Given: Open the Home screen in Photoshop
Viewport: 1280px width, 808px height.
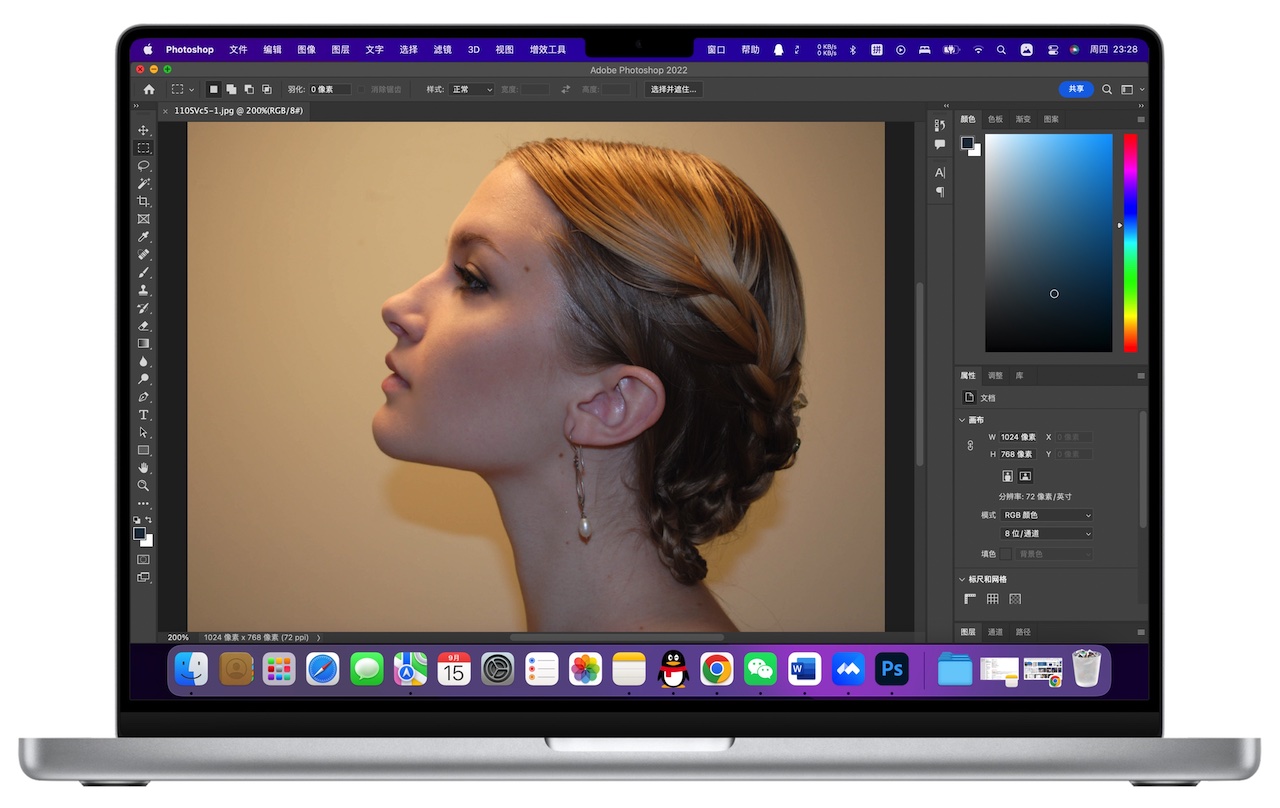Looking at the screenshot, I should (x=148, y=89).
